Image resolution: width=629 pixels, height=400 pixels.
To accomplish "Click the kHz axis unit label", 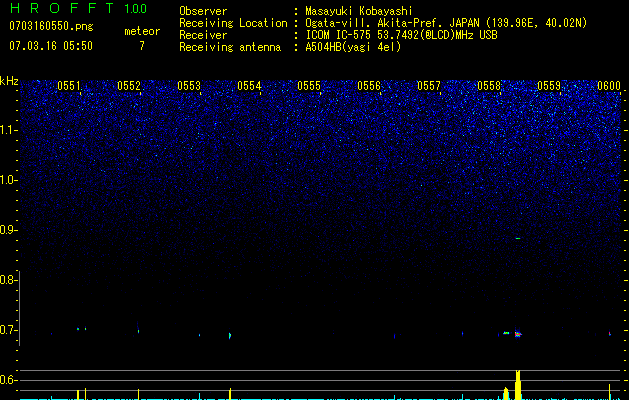I will point(9,81).
